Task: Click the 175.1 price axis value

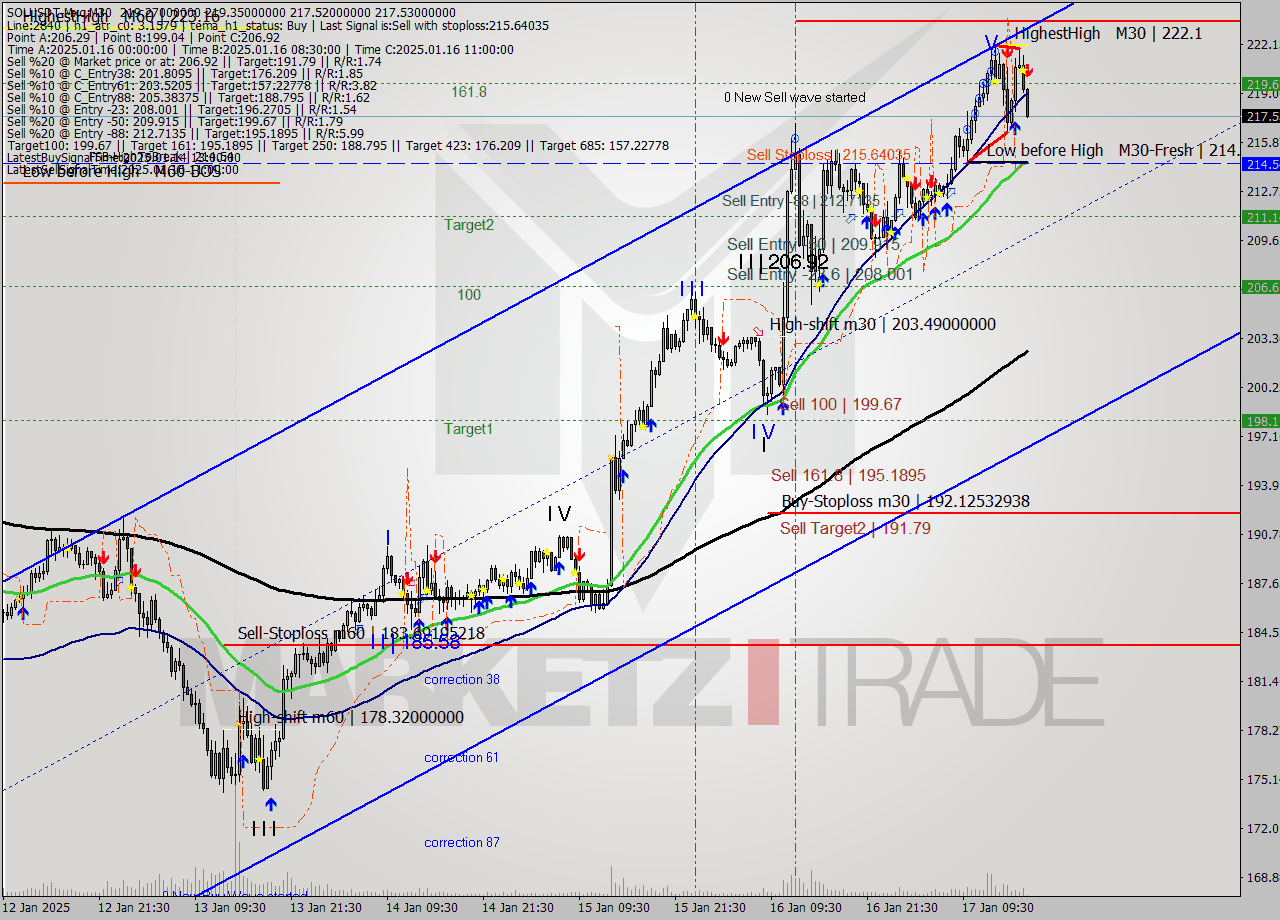Action: click(1261, 779)
